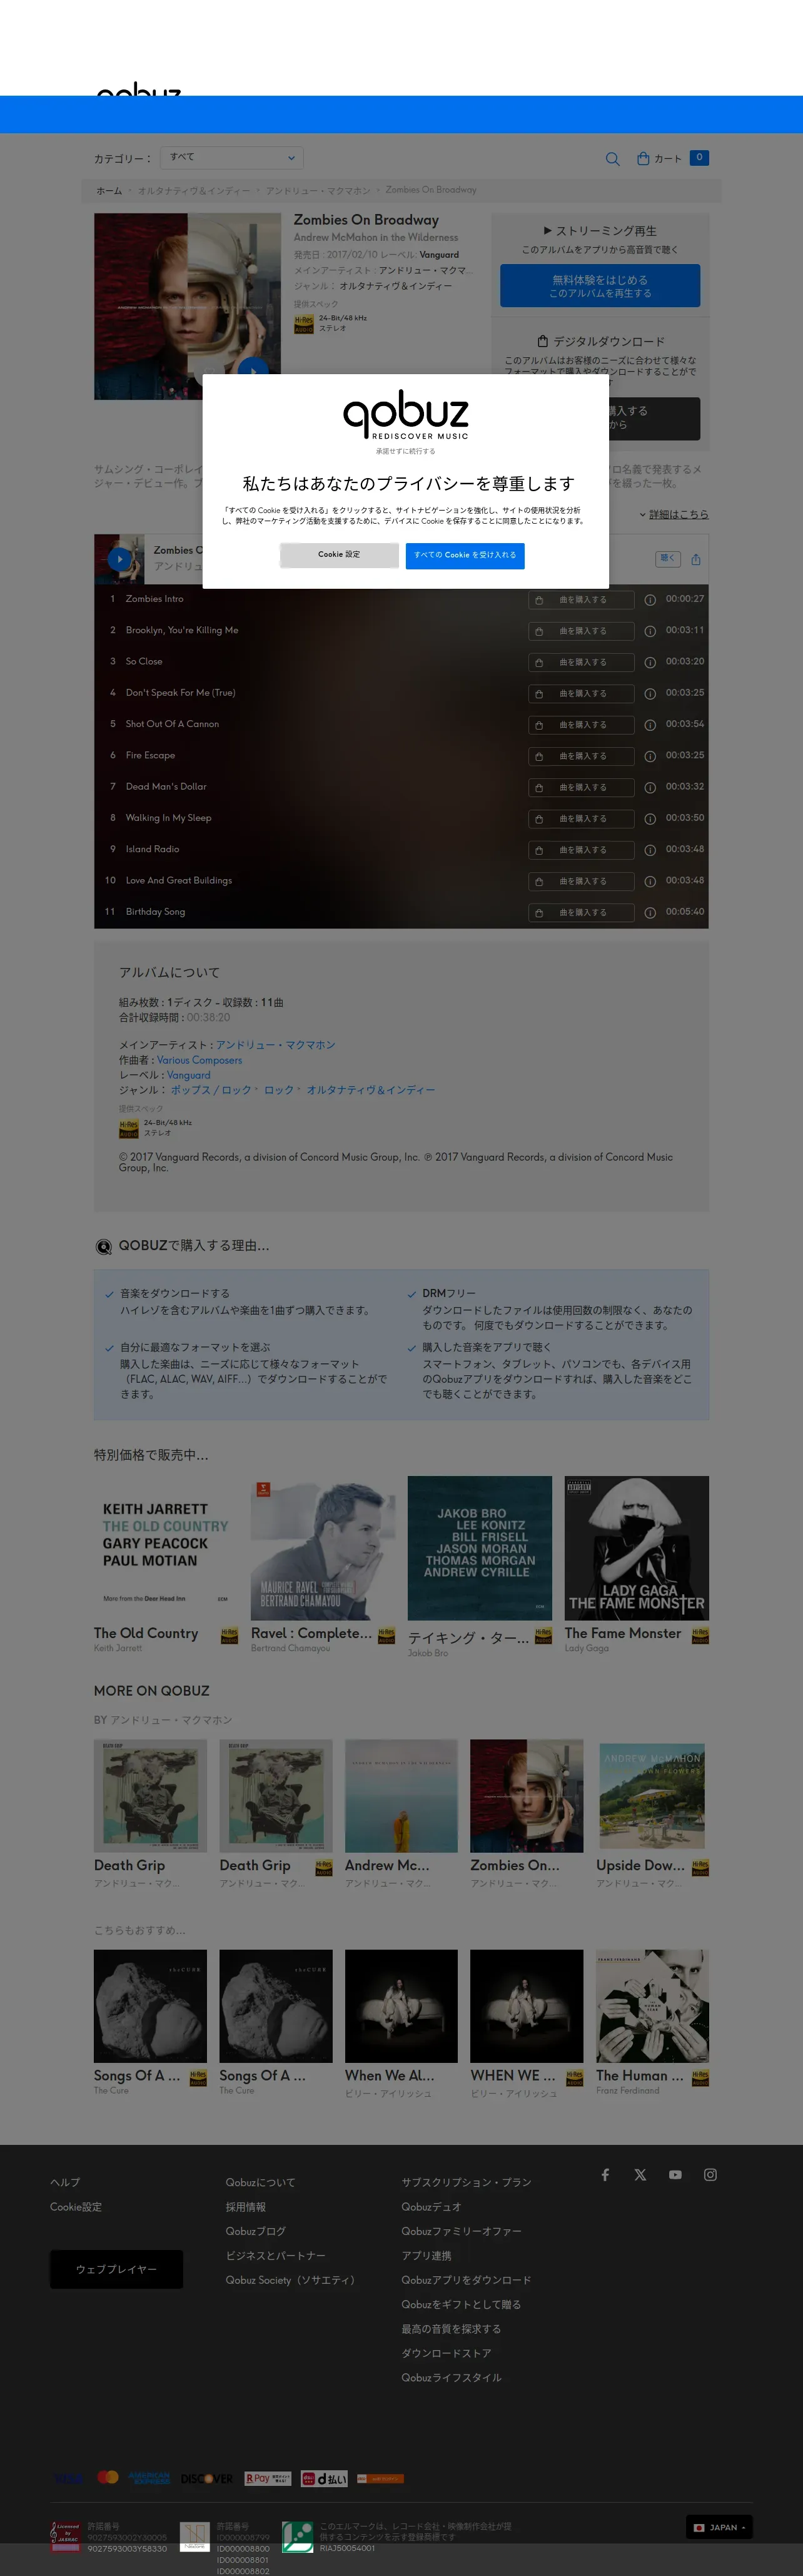The image size is (803, 2576).
Task: Click オルタナティヴ&インディー breadcrumb link
Action: tap(194, 191)
